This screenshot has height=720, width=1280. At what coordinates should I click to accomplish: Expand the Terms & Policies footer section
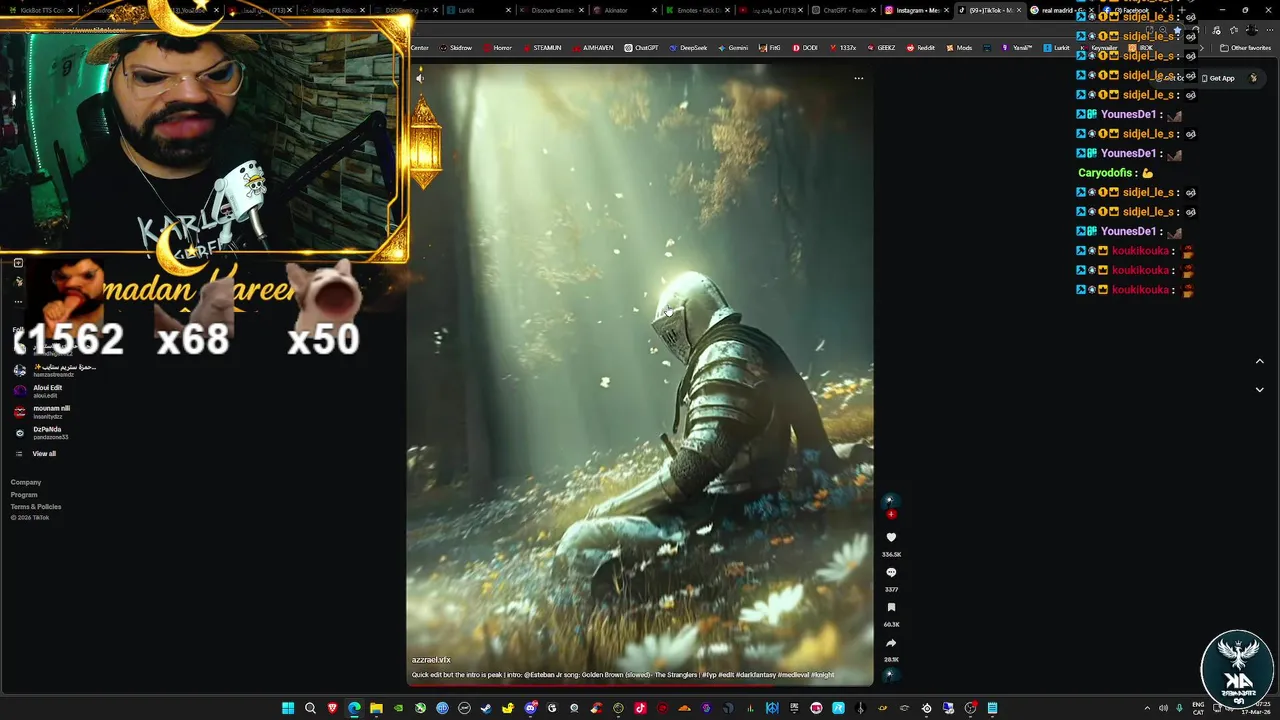tap(36, 506)
